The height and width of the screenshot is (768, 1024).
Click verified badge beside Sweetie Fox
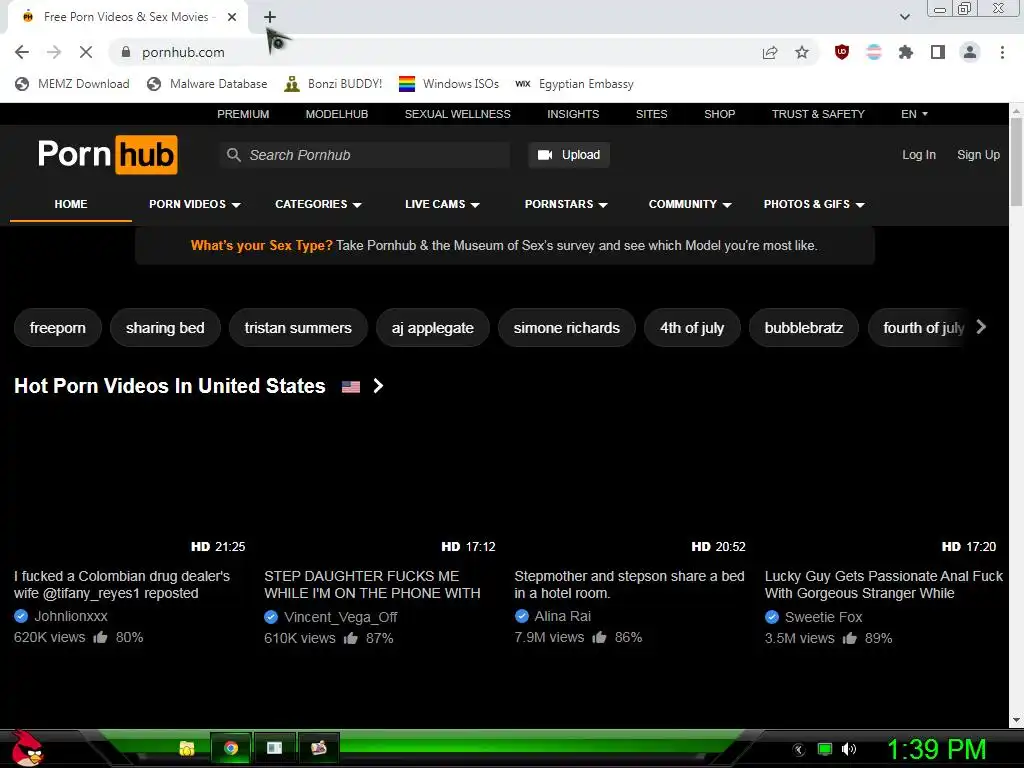tap(772, 617)
